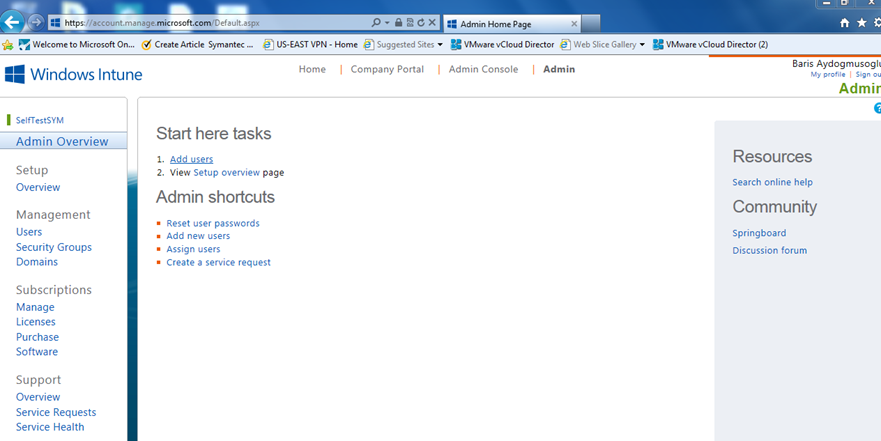
Task: Select the Admin Home Page tab
Action: coord(511,24)
